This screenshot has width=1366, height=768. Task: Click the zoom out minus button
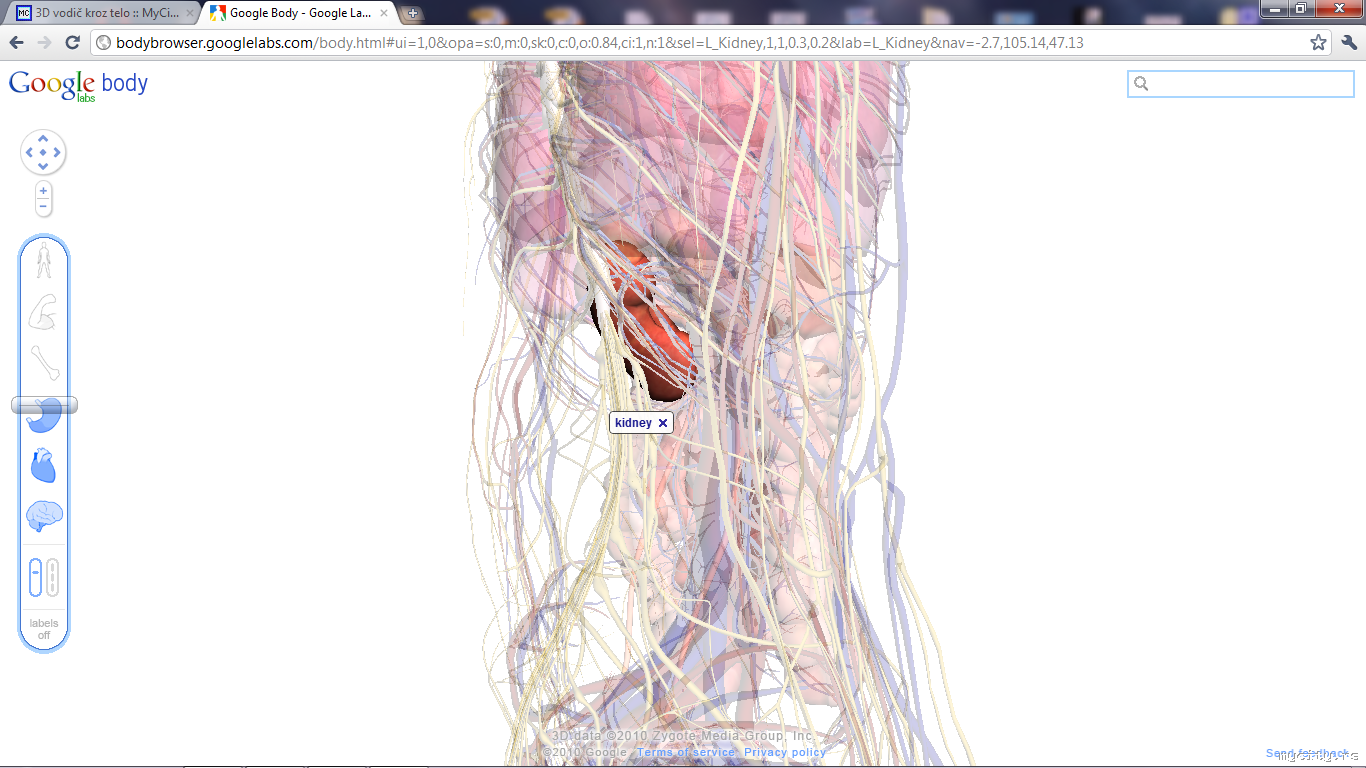click(x=43, y=206)
